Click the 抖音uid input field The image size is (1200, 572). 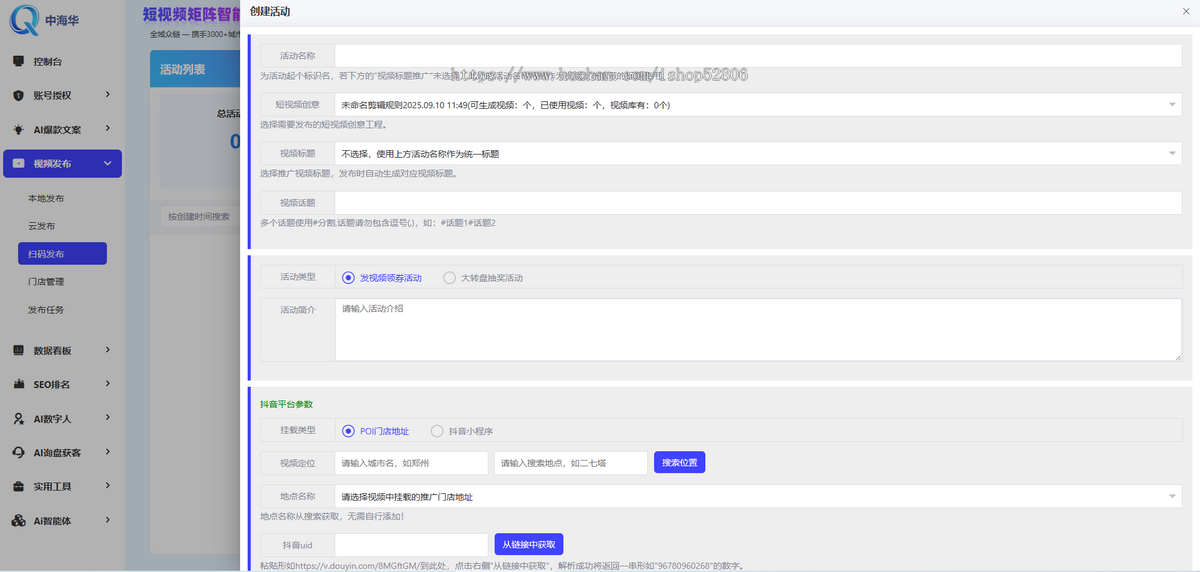[411, 544]
